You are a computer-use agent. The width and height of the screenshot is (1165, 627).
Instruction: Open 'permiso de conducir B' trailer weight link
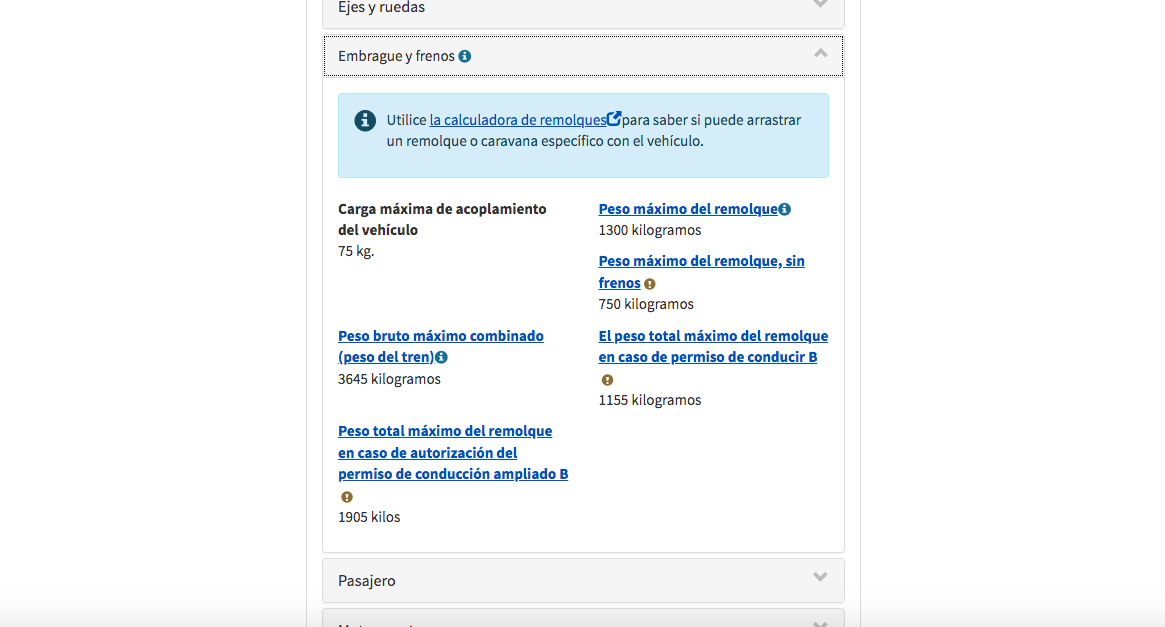[x=713, y=346]
